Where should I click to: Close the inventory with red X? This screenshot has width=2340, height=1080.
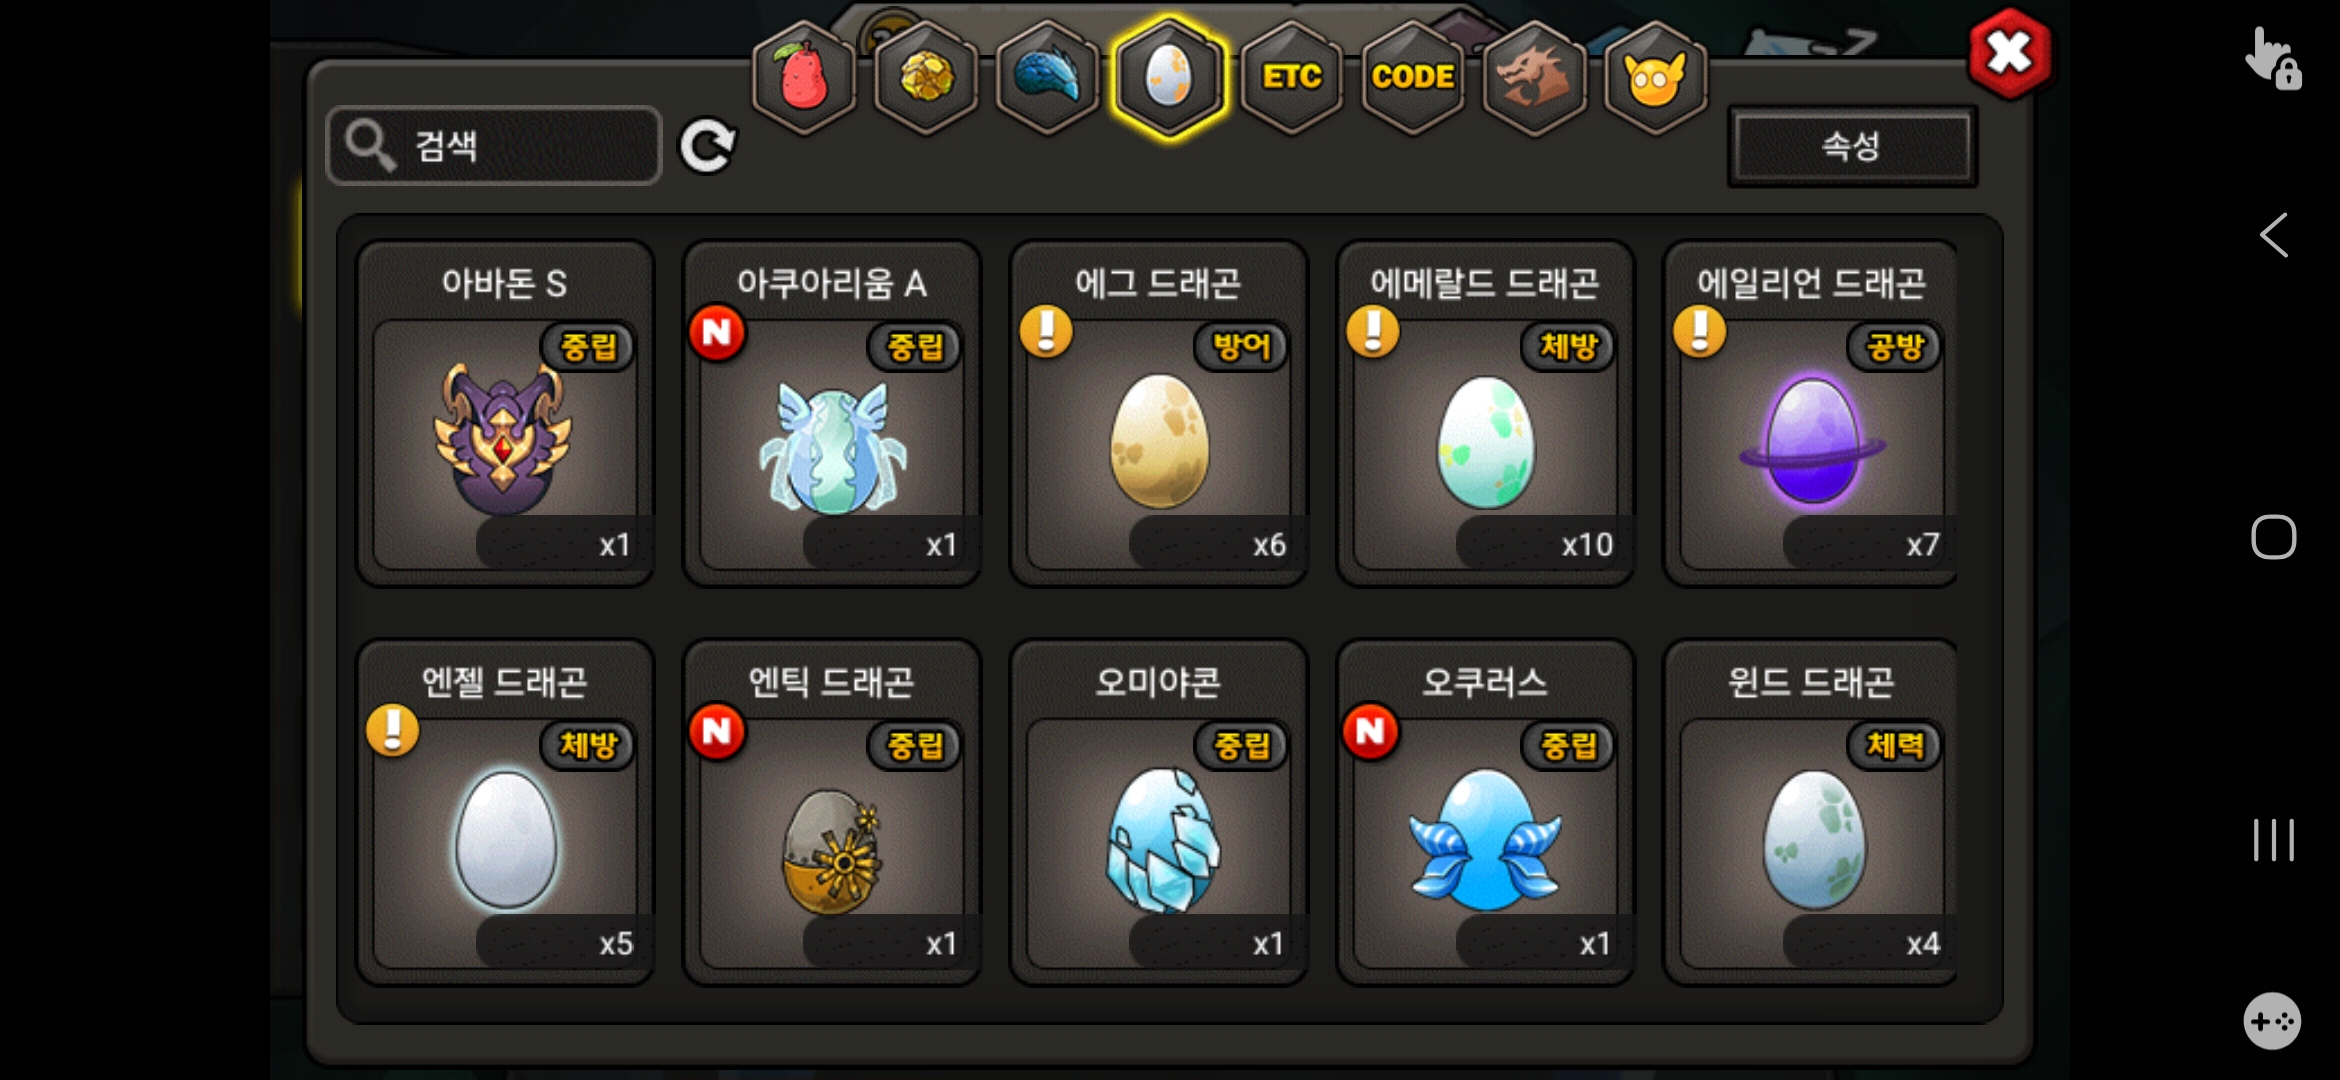click(x=2009, y=54)
